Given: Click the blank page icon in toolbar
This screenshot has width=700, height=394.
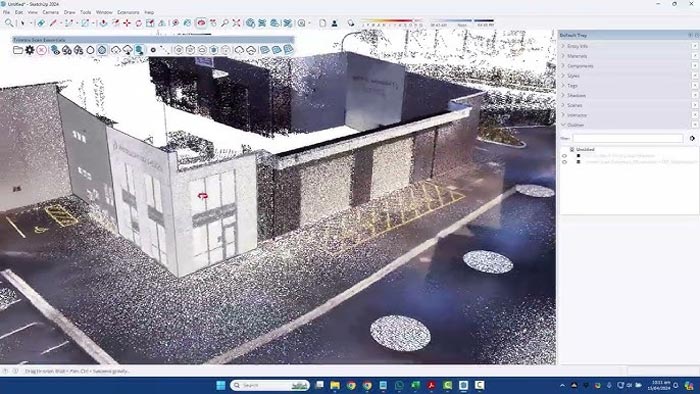Looking at the screenshot, I should tap(322, 23).
